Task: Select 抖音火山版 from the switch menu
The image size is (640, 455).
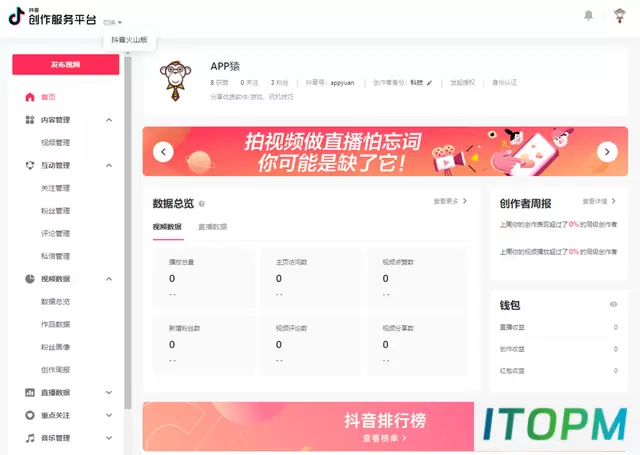Action: click(x=129, y=40)
